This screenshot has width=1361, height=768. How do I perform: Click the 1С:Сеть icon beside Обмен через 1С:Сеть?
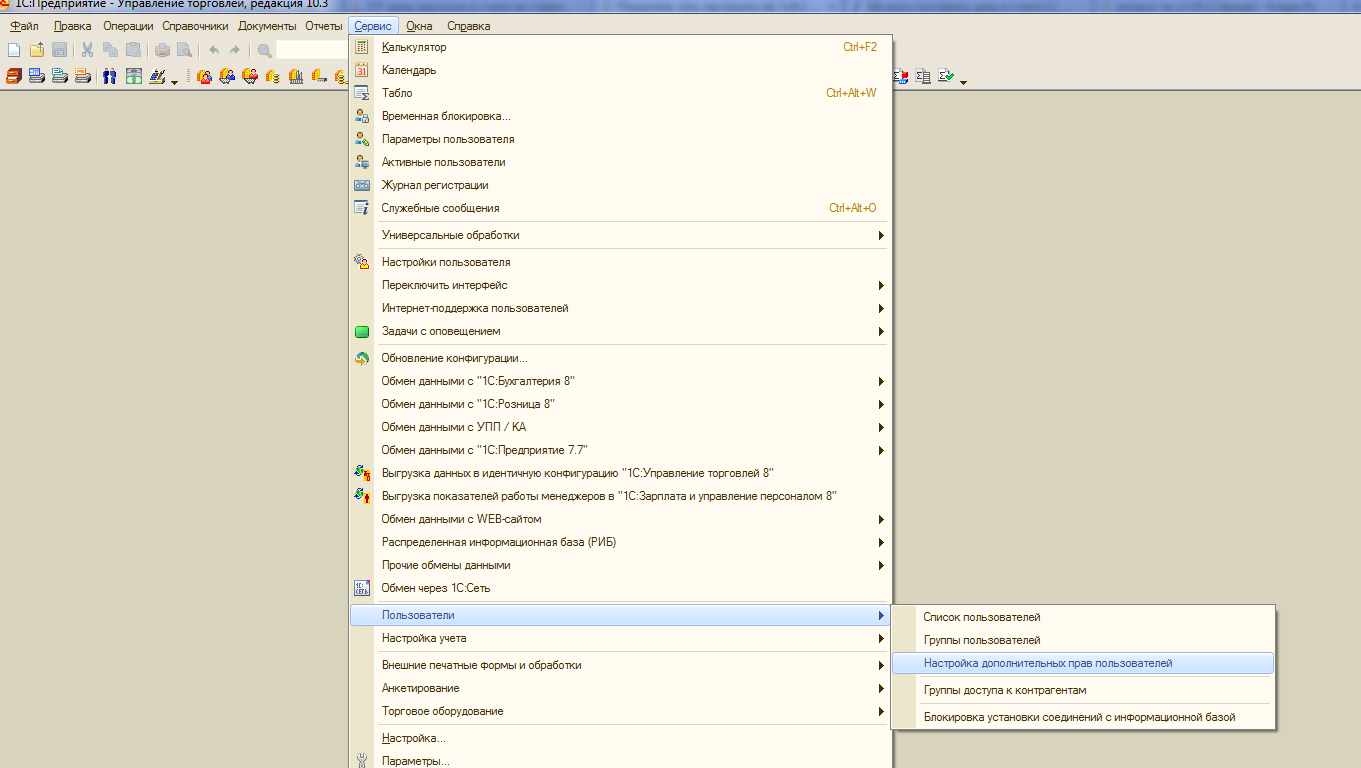[362, 588]
